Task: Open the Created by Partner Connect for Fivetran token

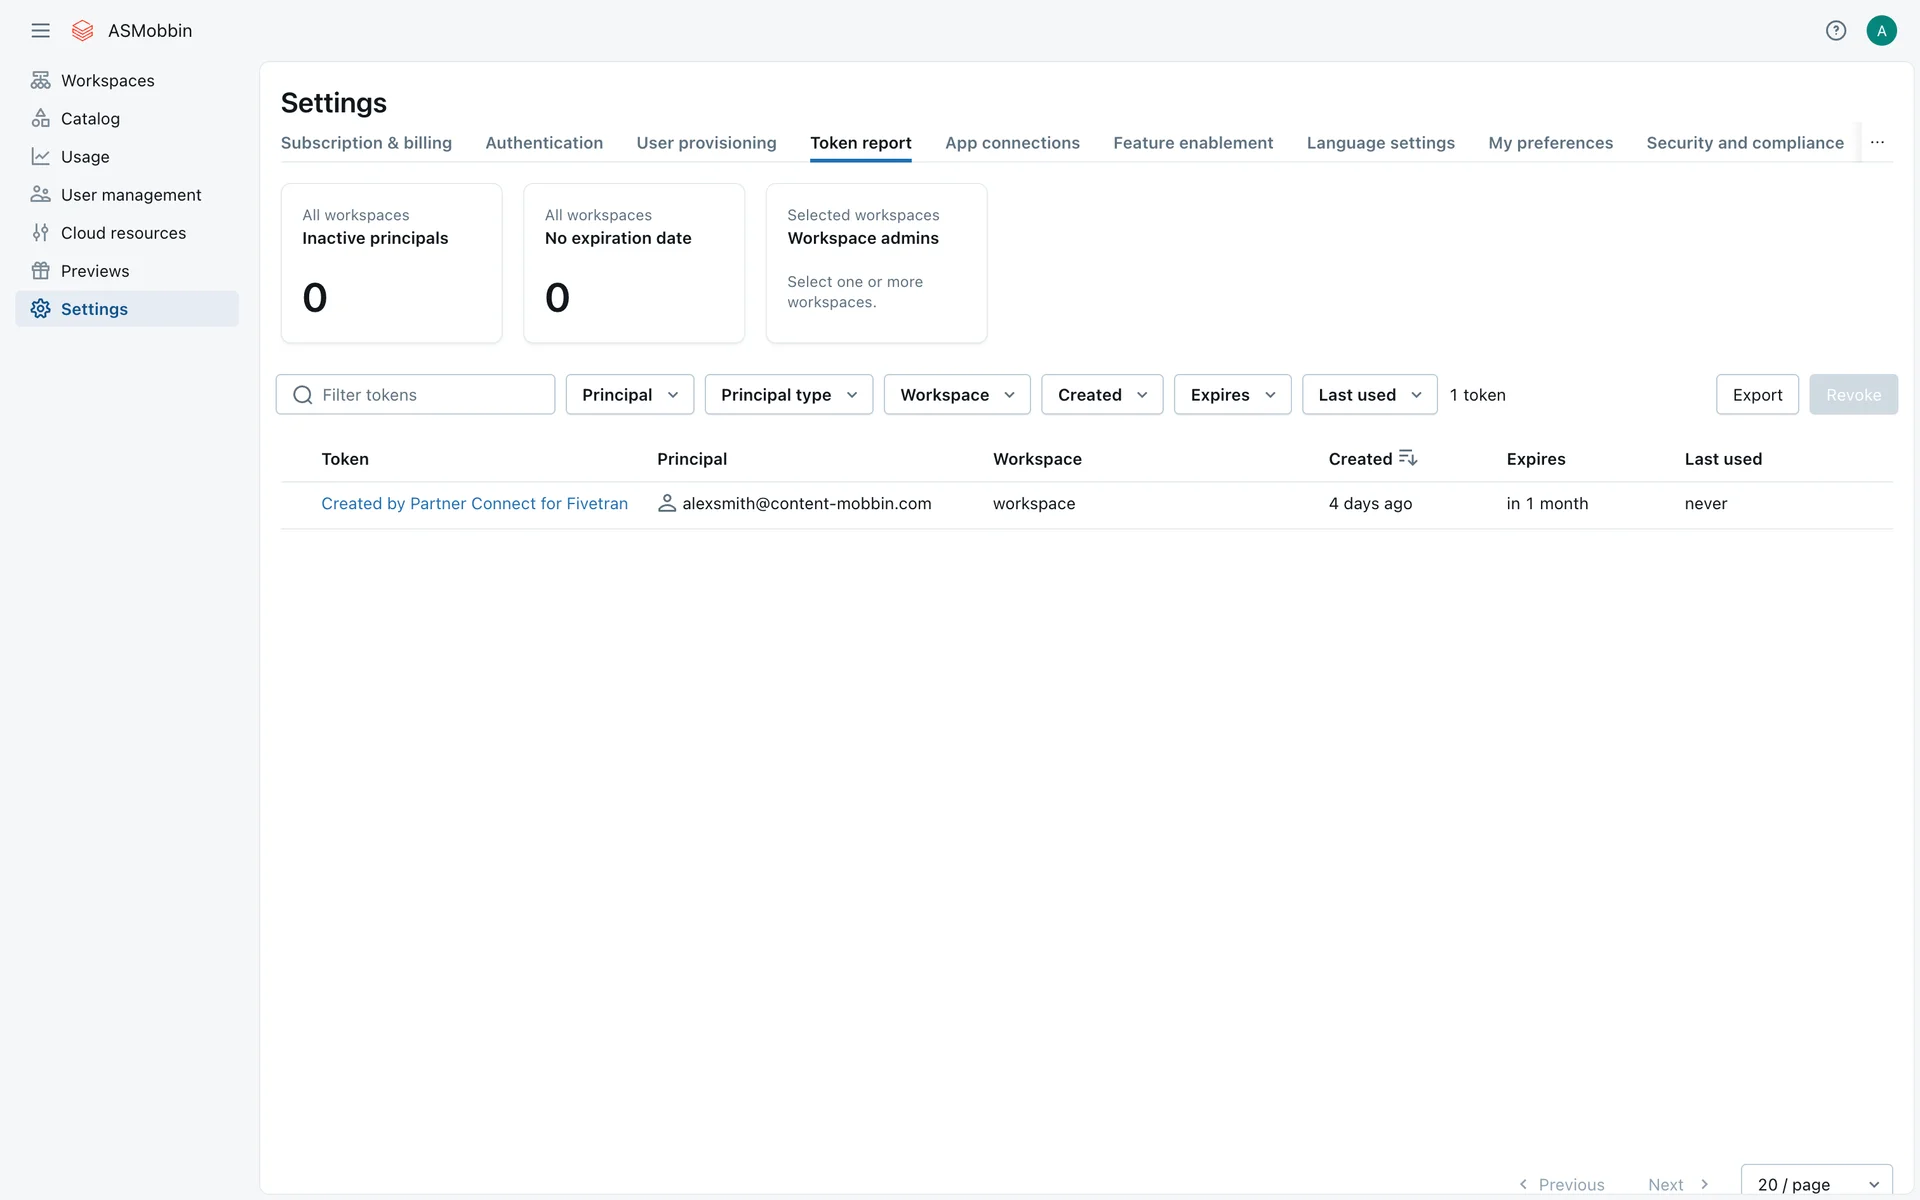Action: (x=474, y=504)
